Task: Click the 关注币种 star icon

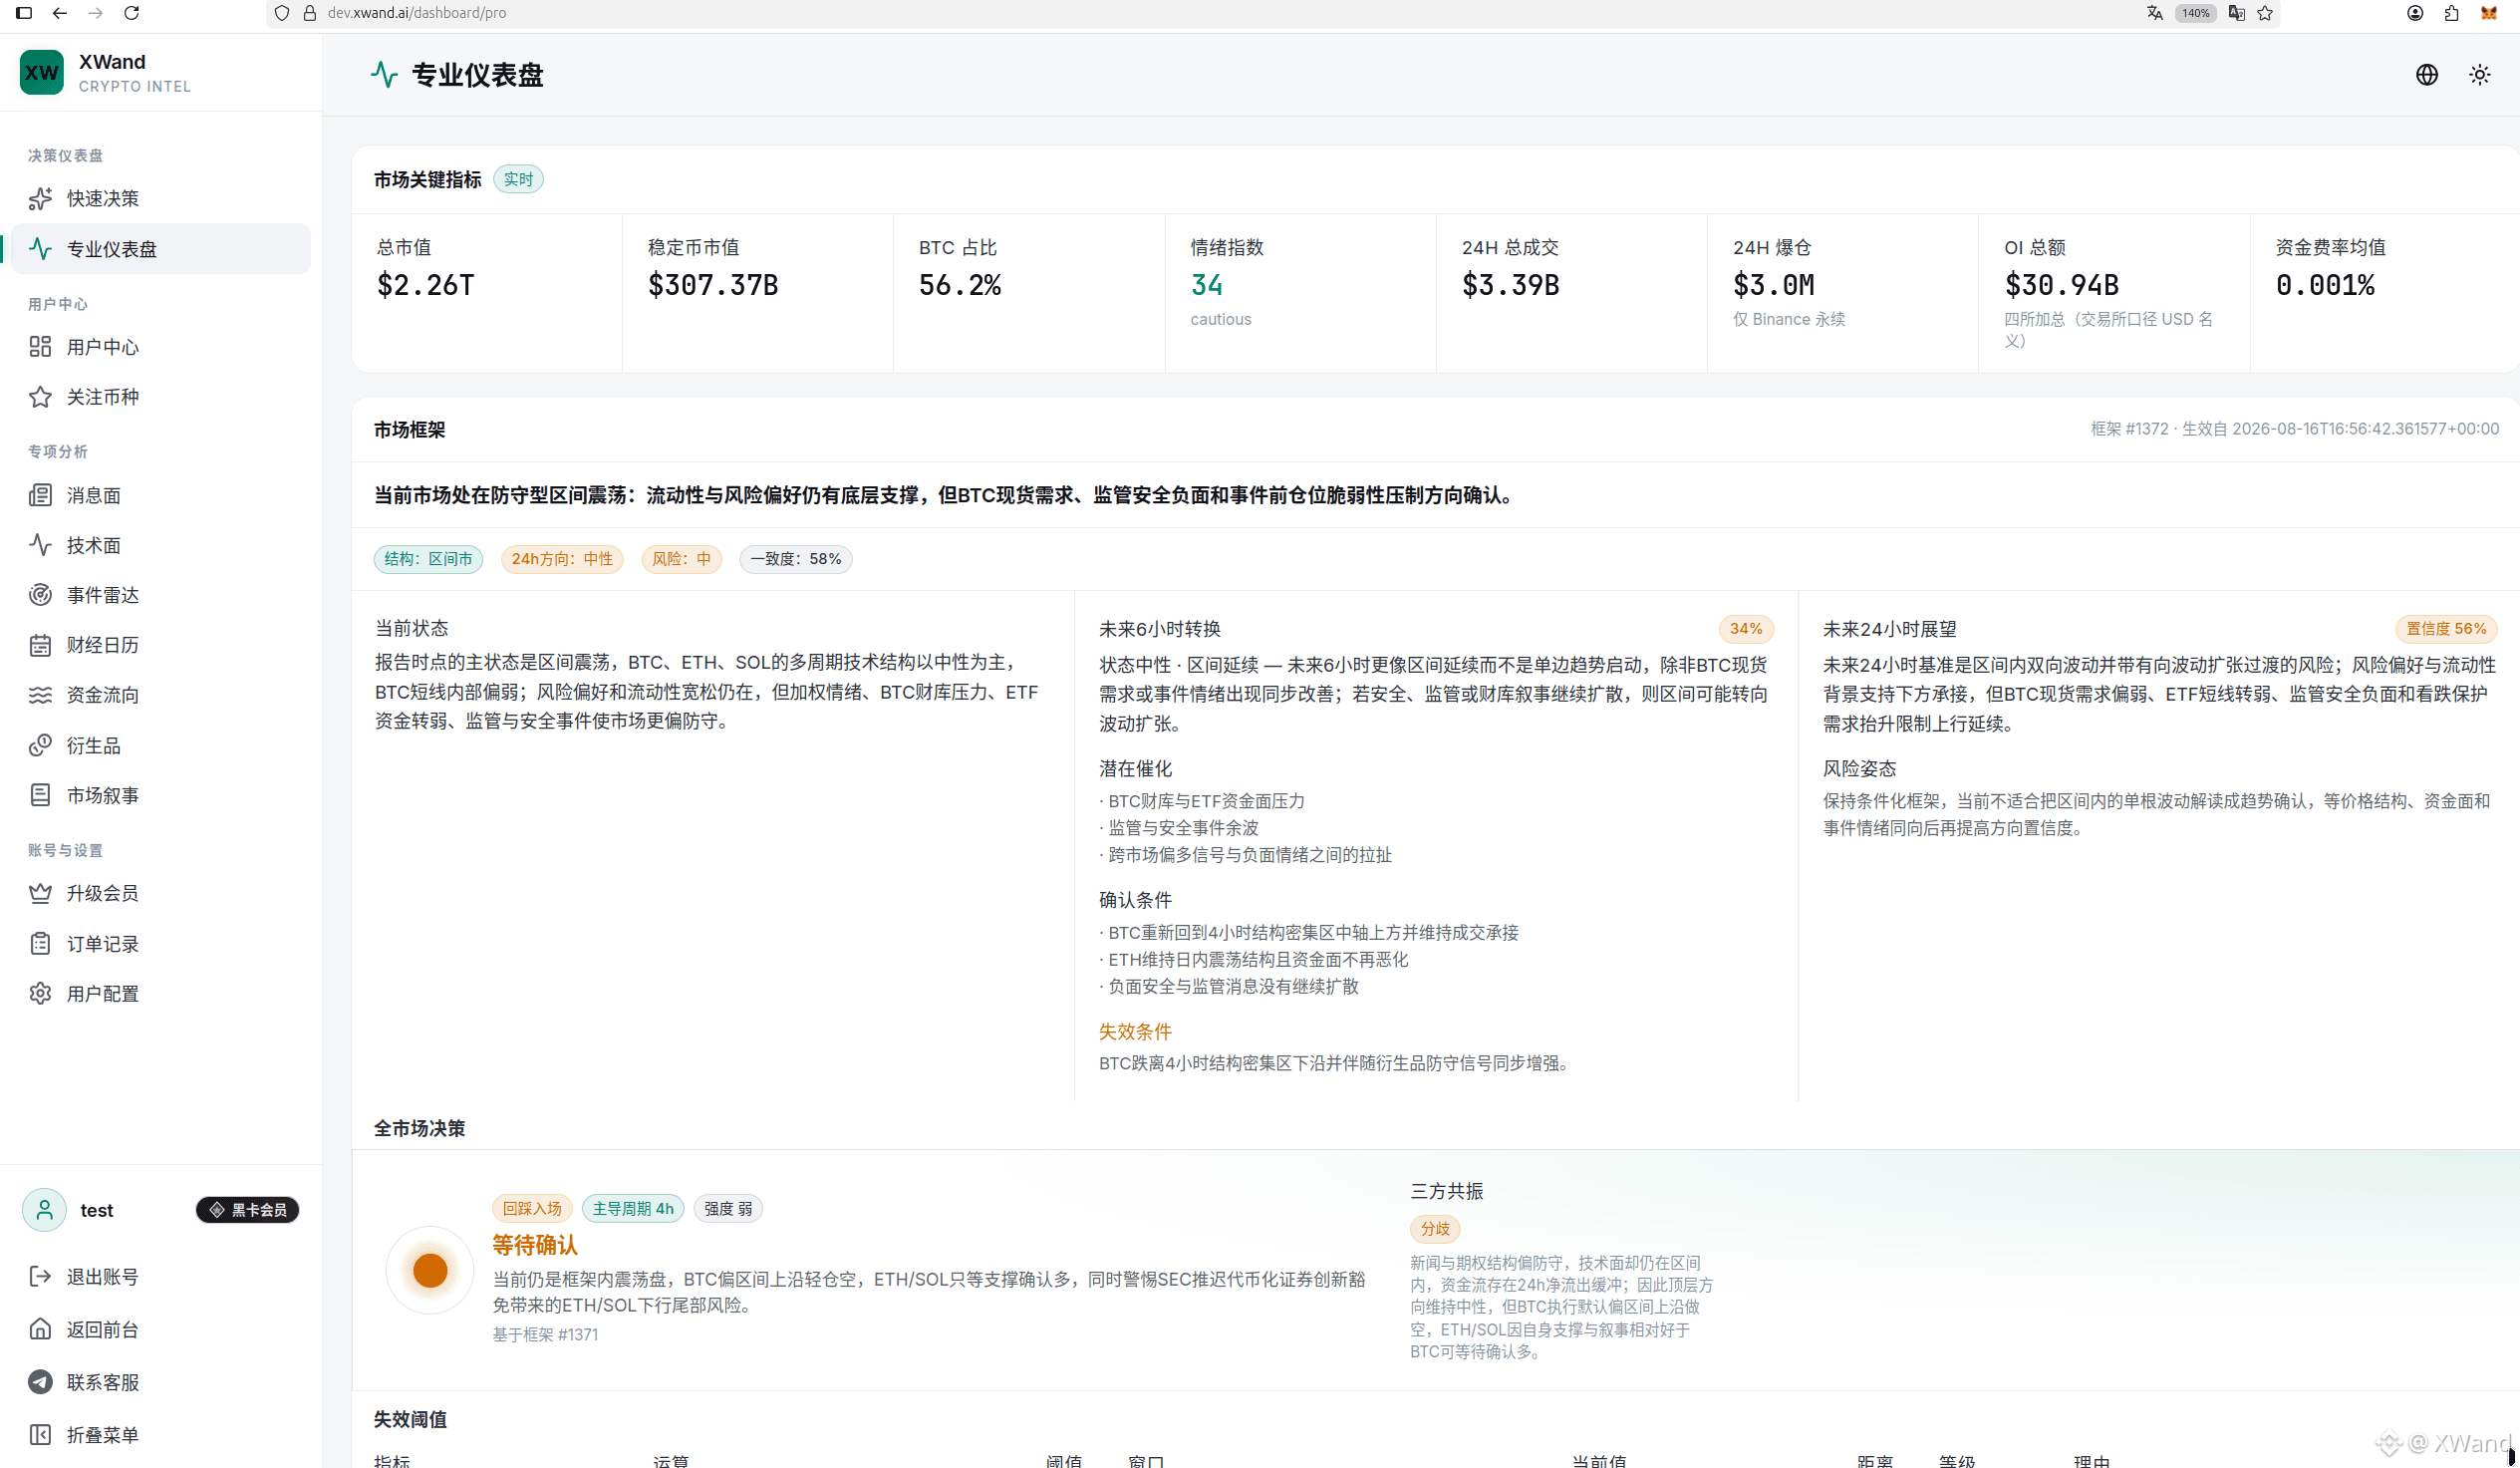Action: pyautogui.click(x=40, y=397)
